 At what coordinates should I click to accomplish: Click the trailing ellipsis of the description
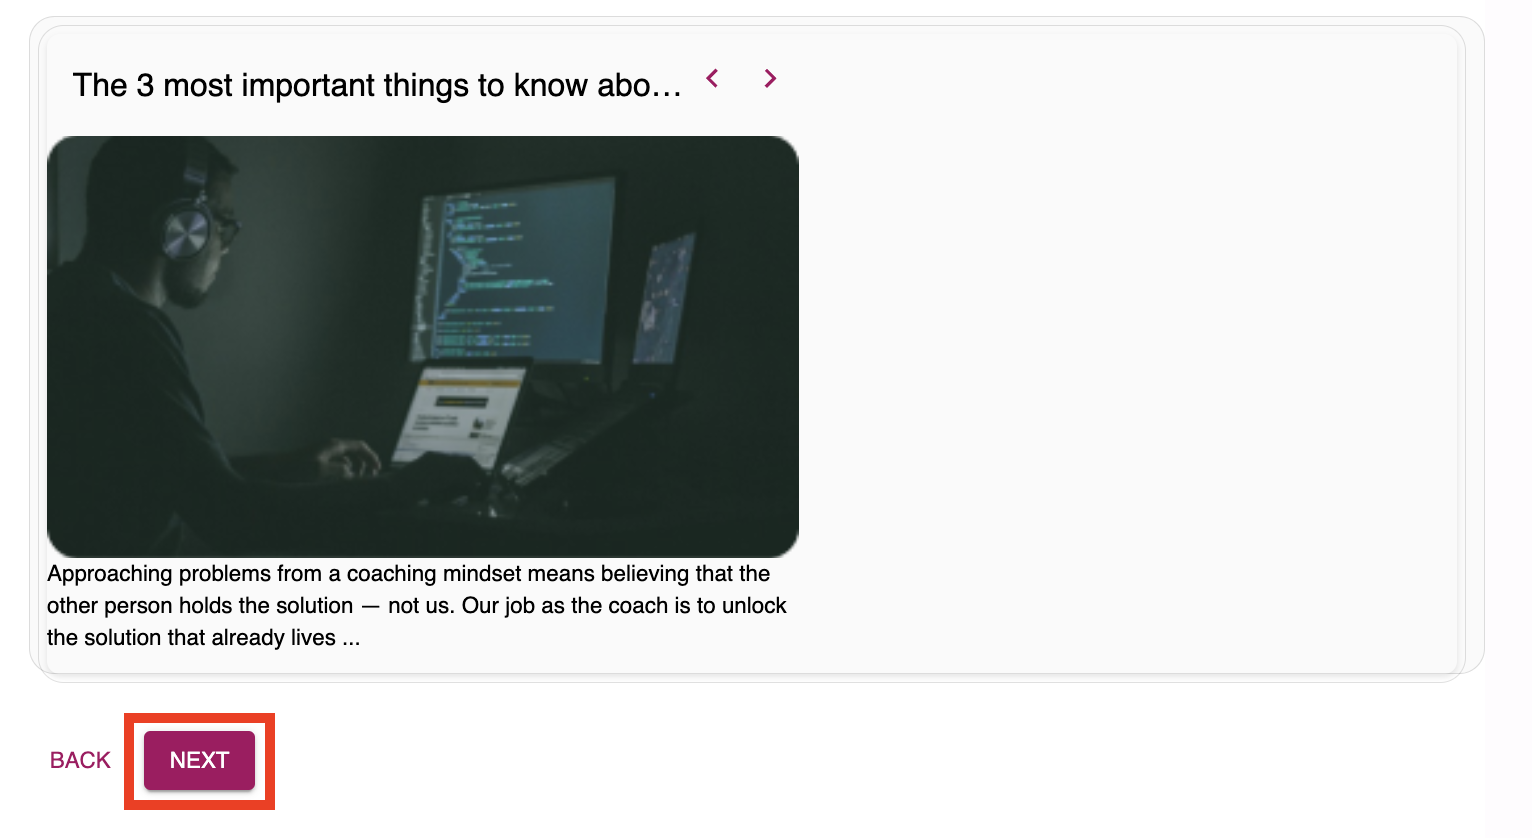351,640
